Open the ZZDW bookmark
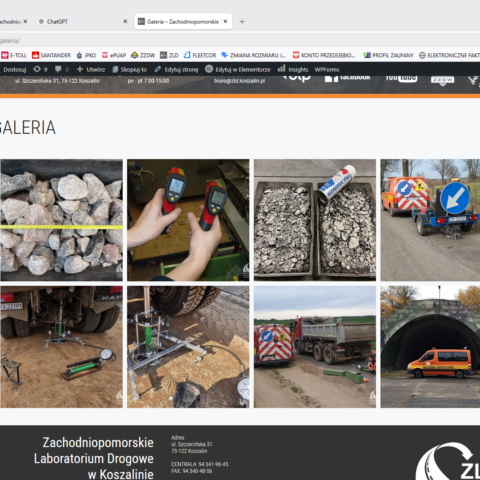This screenshot has width=480, height=480. click(143, 55)
